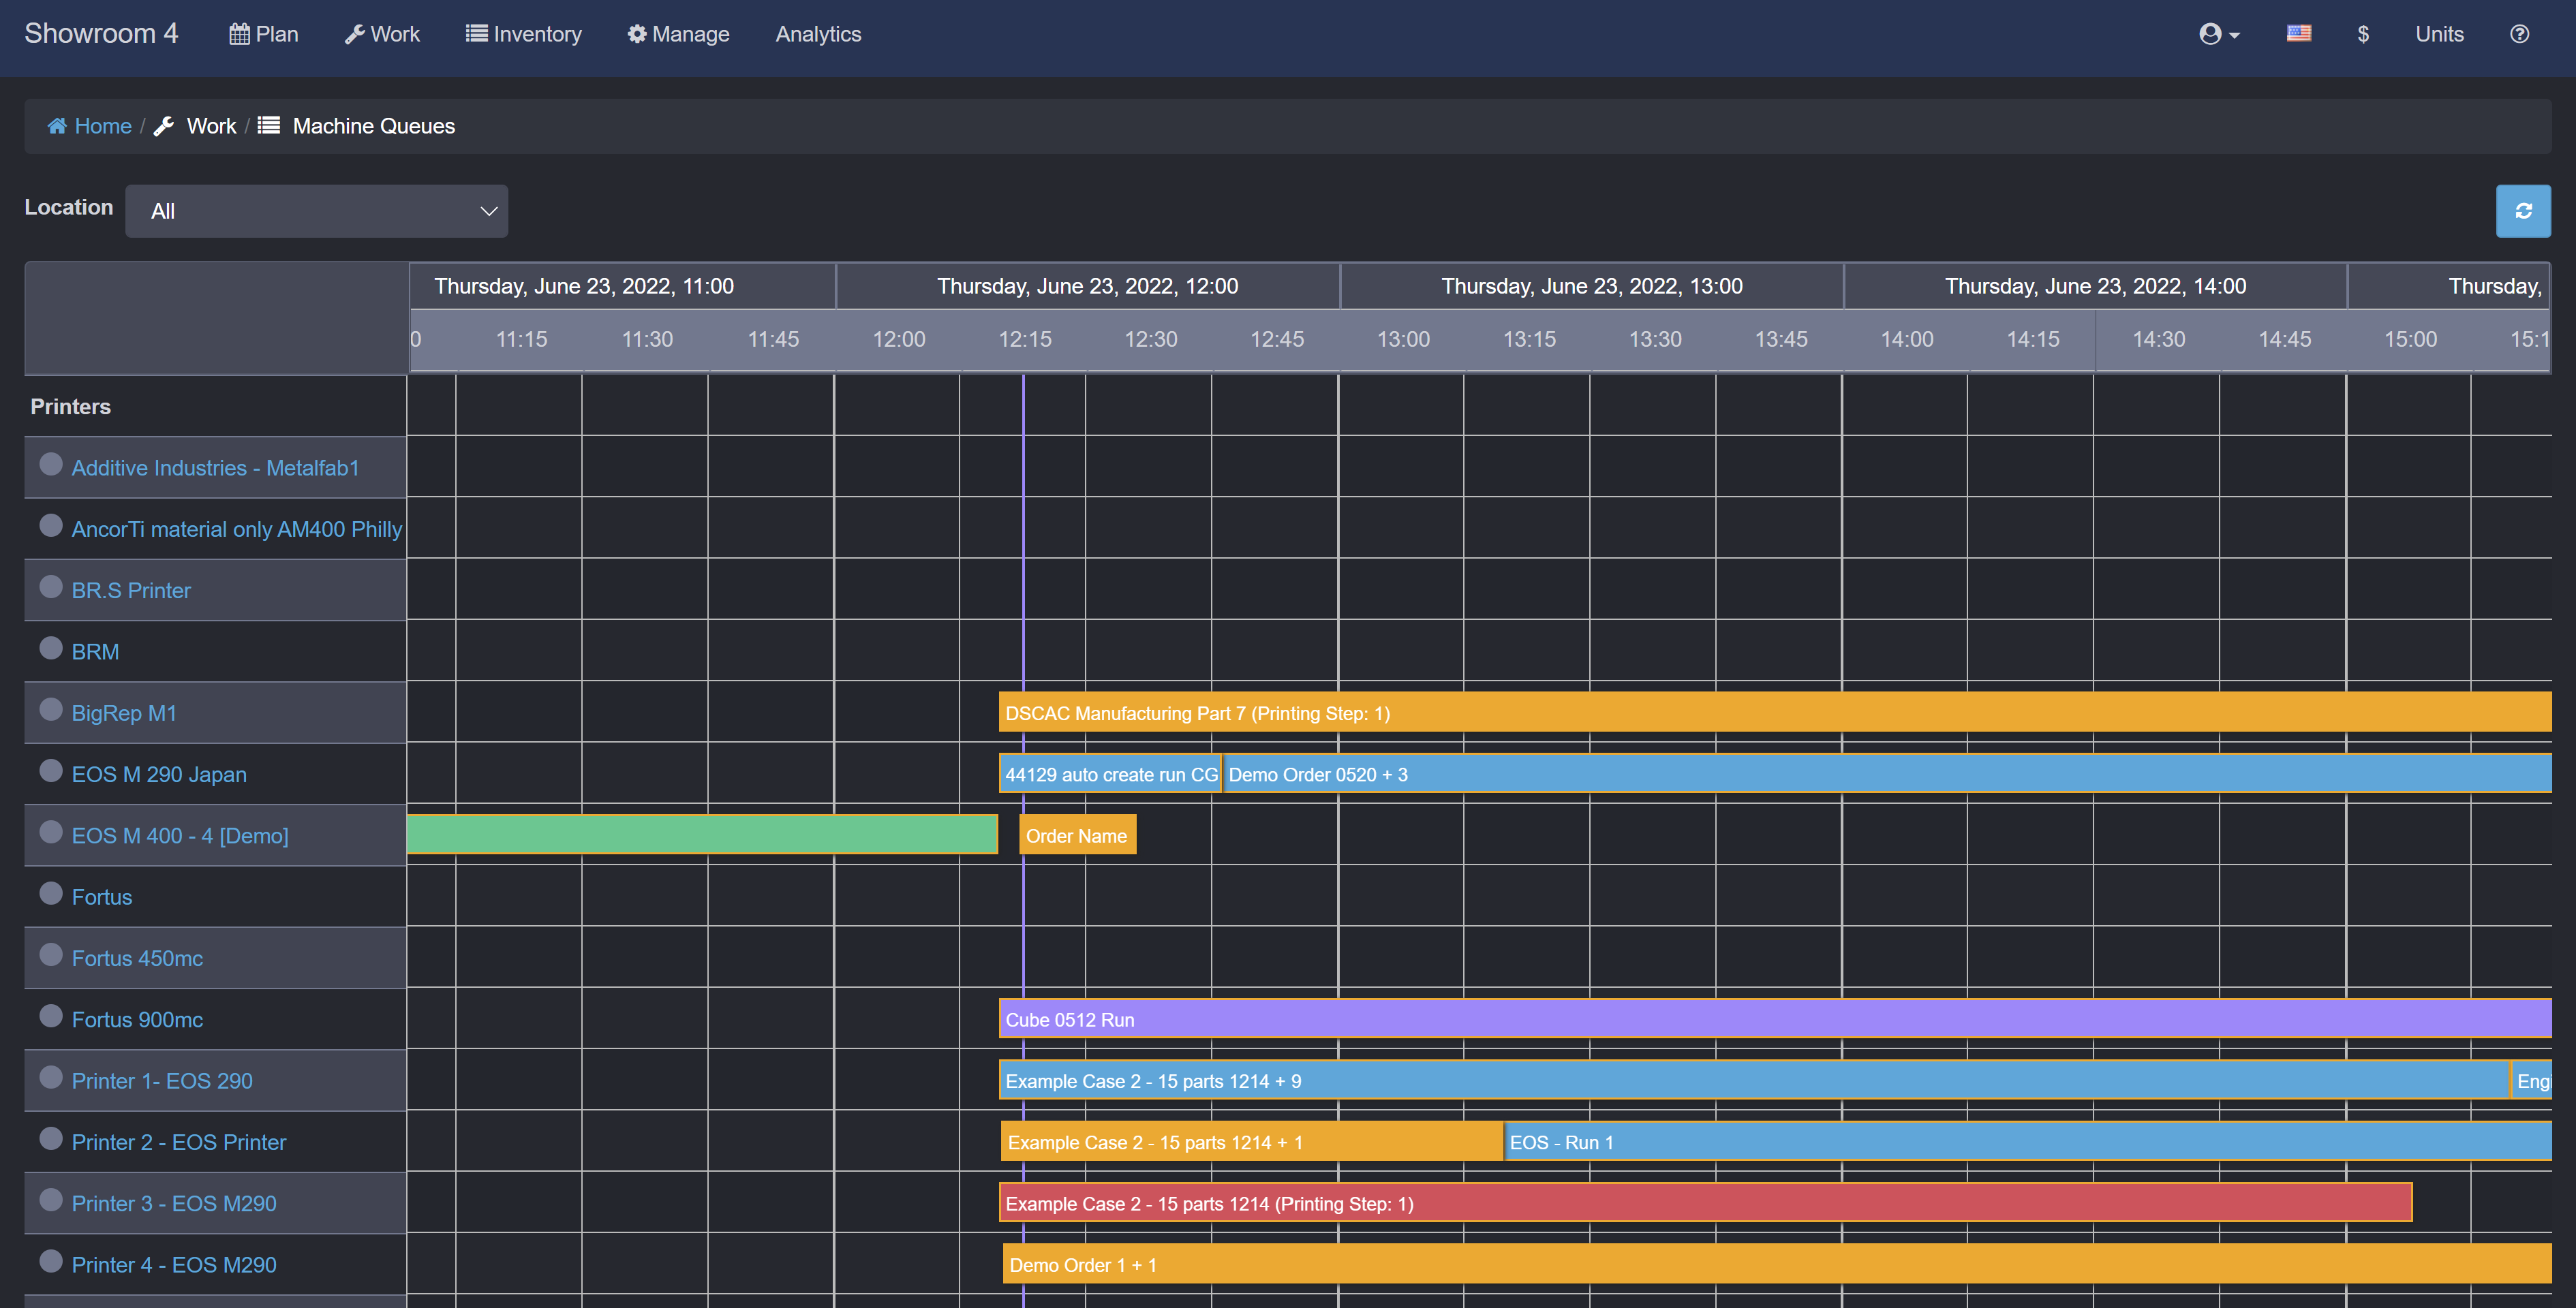Click the status dot beside Printer 3 - EOS M290
The image size is (2576, 1308).
51,1200
